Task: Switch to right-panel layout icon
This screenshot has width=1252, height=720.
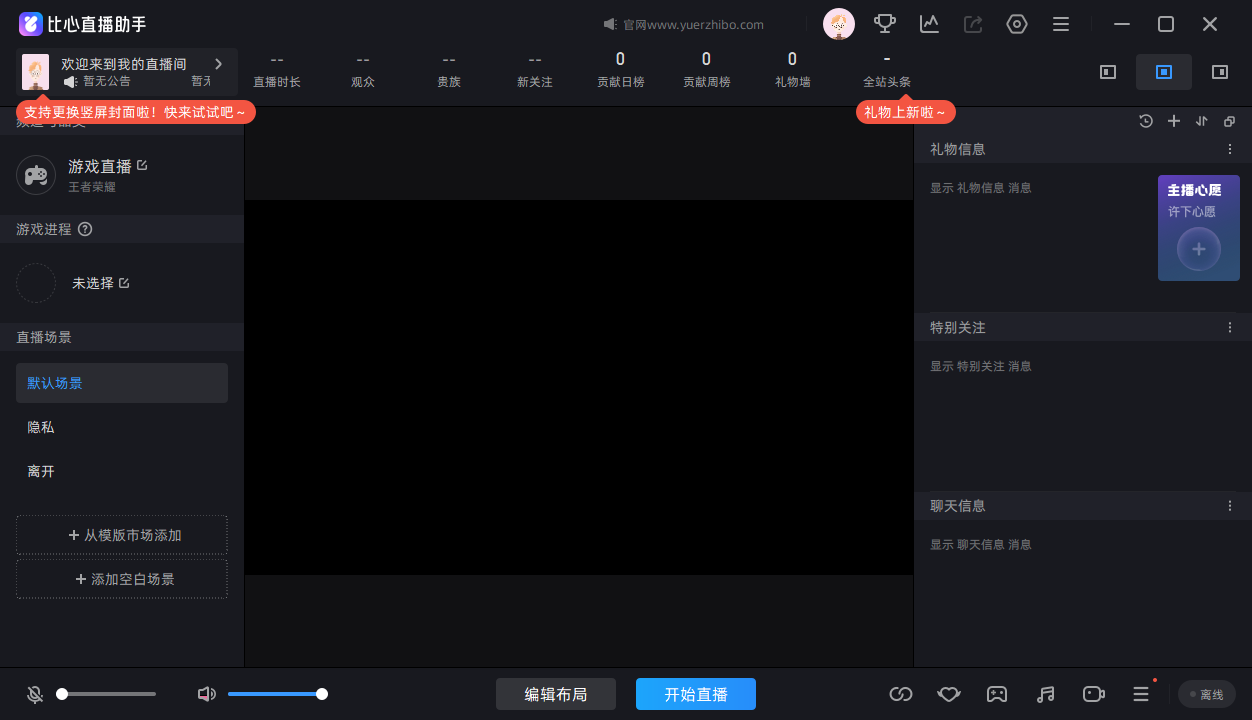Action: coord(1220,72)
